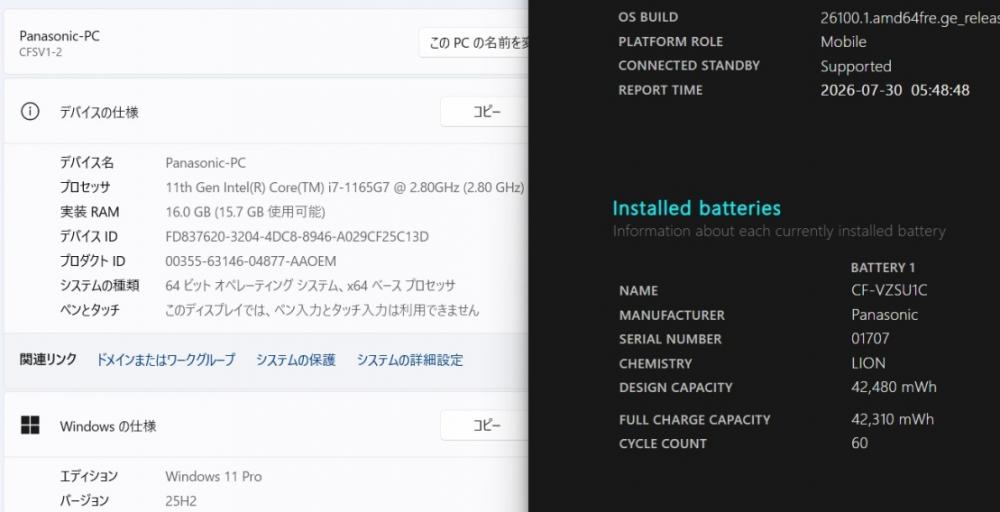This screenshot has height=512, width=1000.
Task: Select the 実装 RAM label
Action: pyautogui.click(x=89, y=212)
